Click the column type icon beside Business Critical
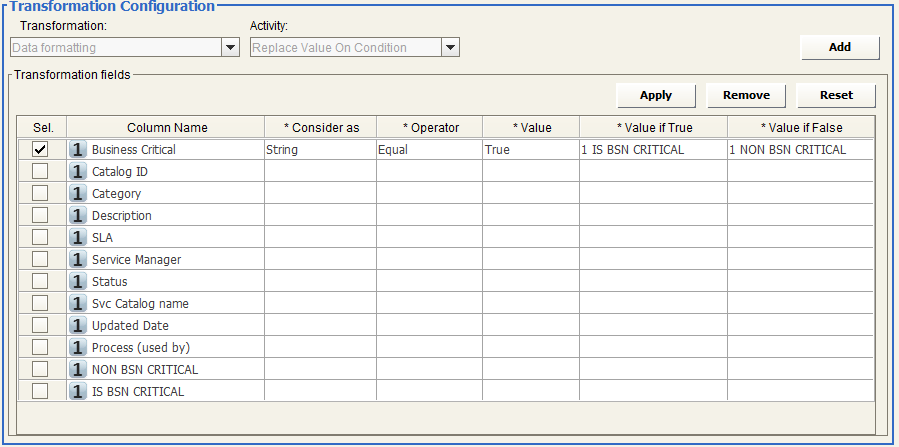Screen dimensions: 899x447 click(78, 150)
